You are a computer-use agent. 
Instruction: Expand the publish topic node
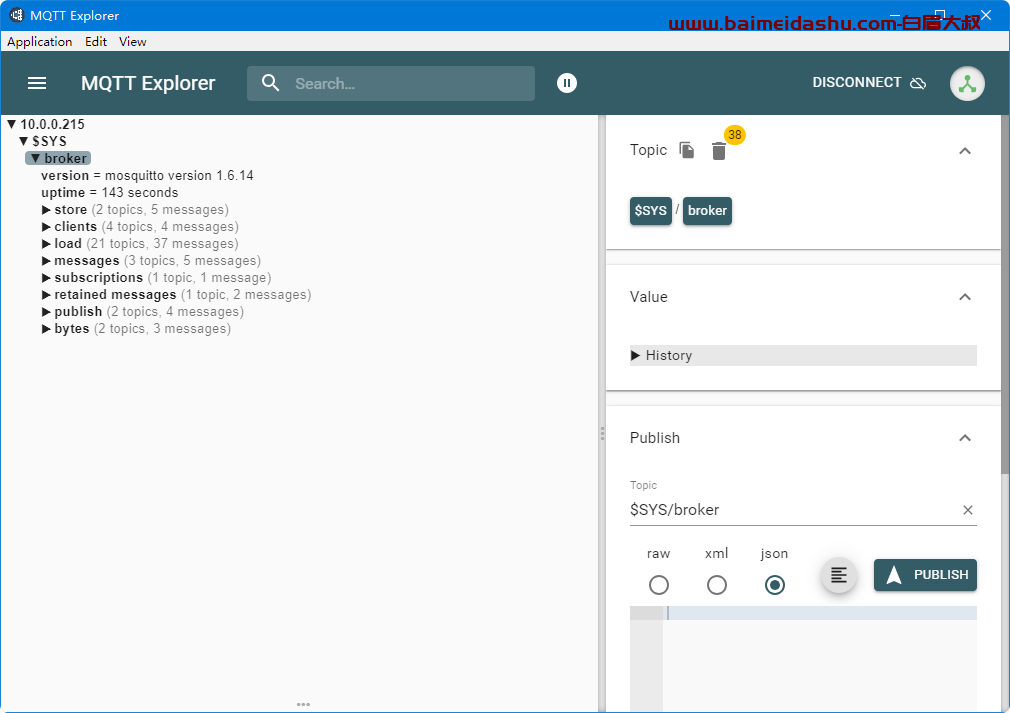coord(46,312)
